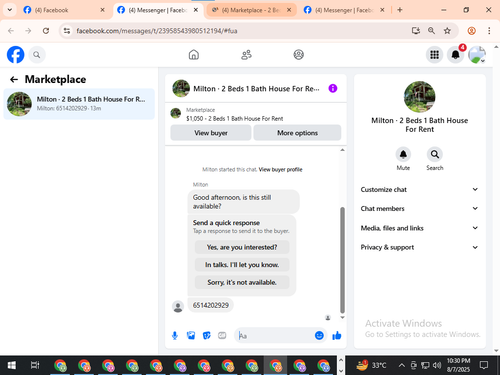Expand the Chat members section

pyautogui.click(x=419, y=208)
